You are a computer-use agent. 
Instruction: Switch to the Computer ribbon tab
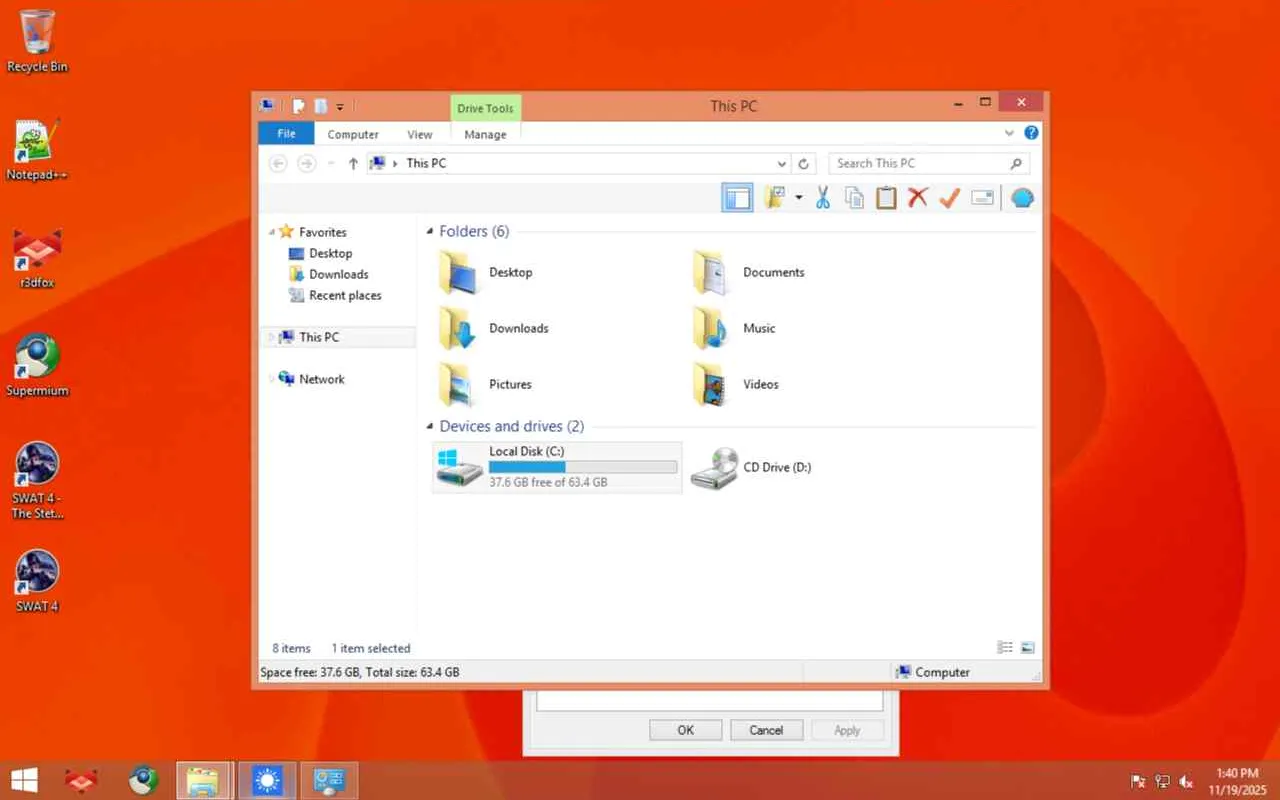[353, 134]
